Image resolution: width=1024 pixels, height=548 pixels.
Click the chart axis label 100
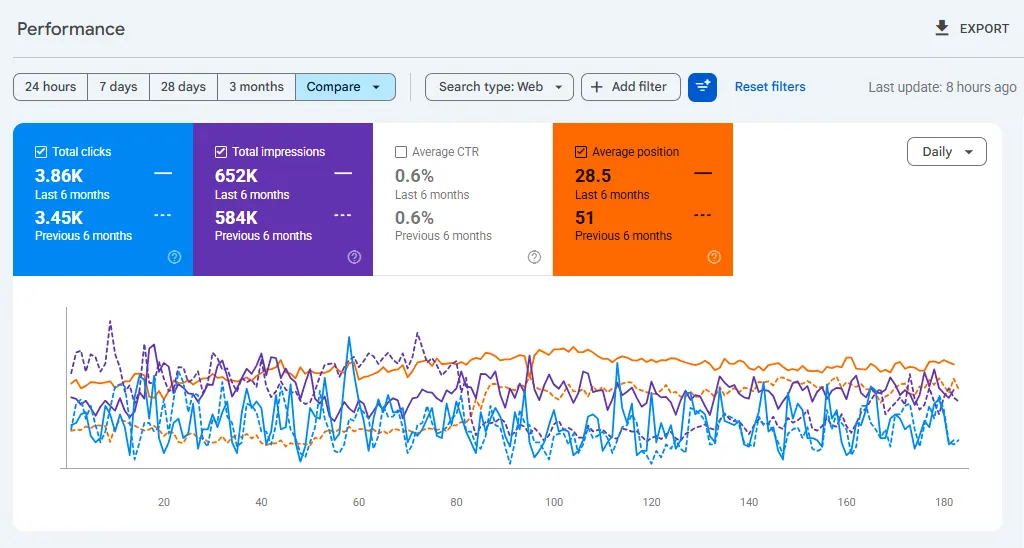tap(554, 502)
